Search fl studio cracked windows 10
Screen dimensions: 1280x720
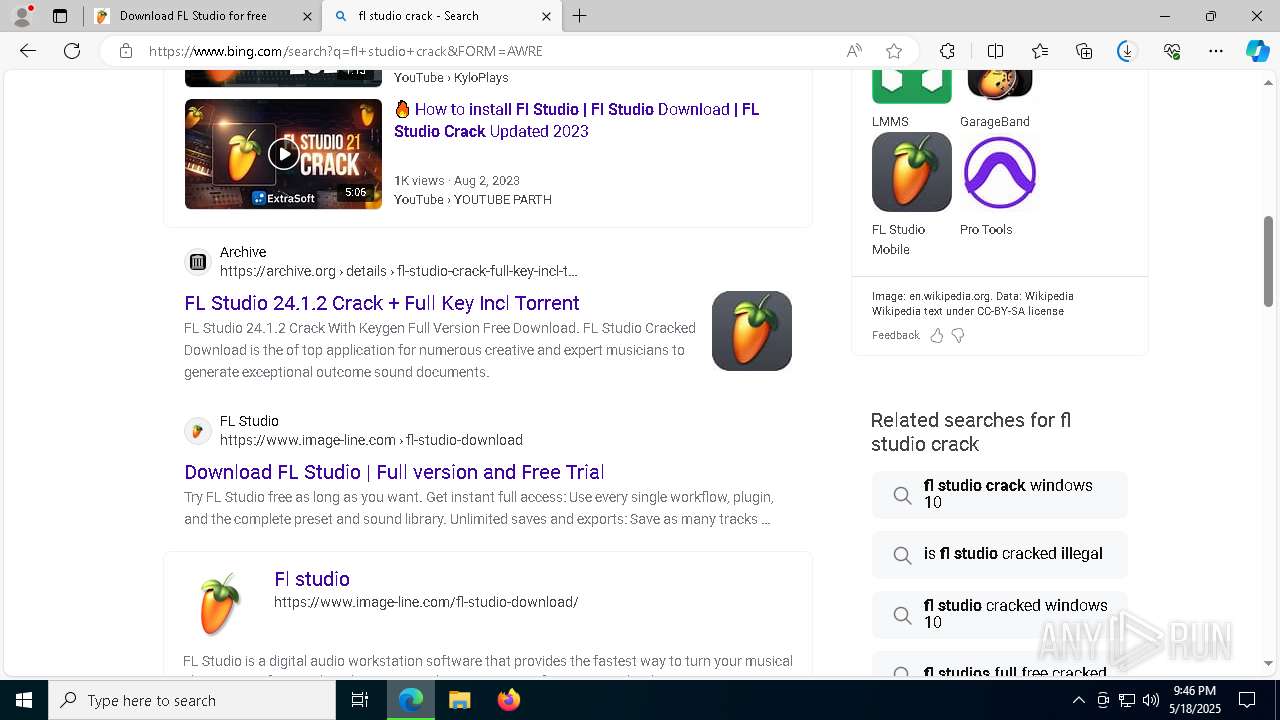coord(999,614)
